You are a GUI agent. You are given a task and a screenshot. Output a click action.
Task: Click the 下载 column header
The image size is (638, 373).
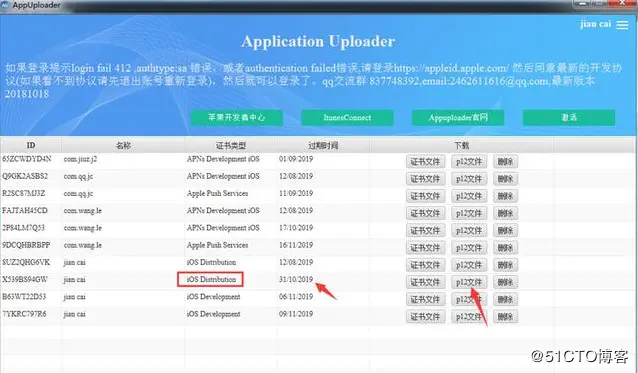pos(461,145)
